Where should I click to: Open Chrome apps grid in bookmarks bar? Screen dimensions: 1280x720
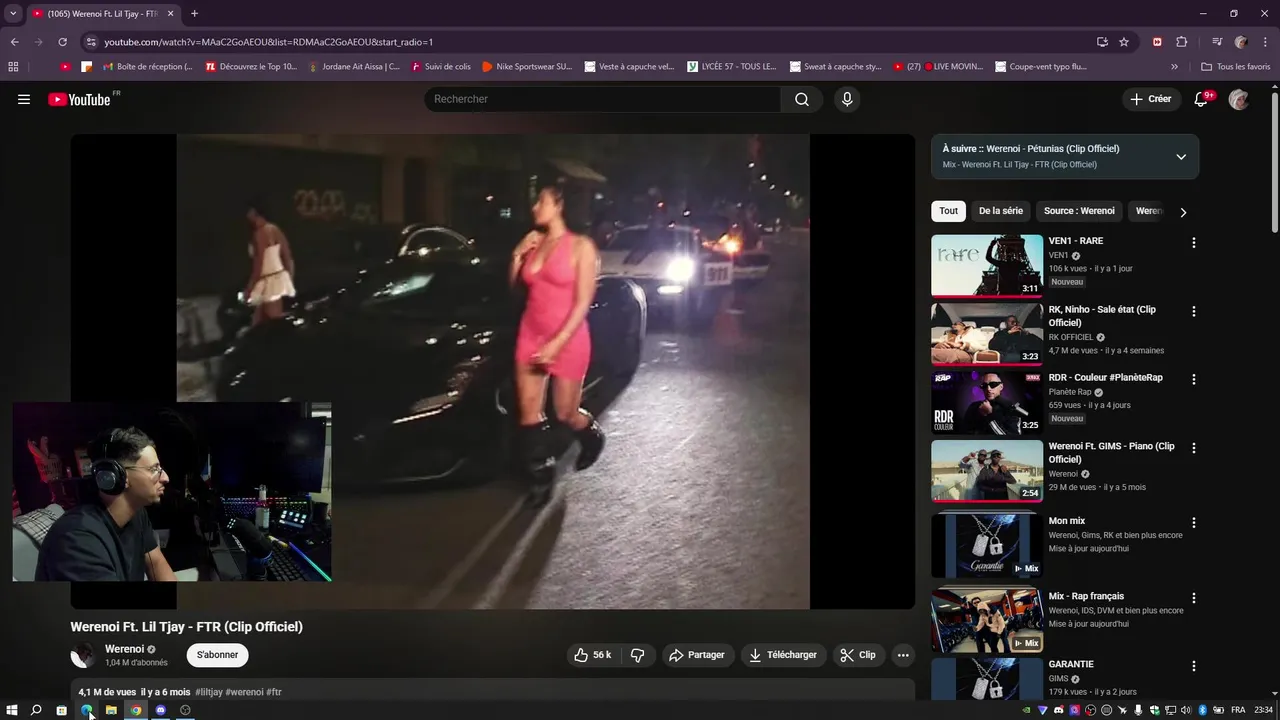13,67
